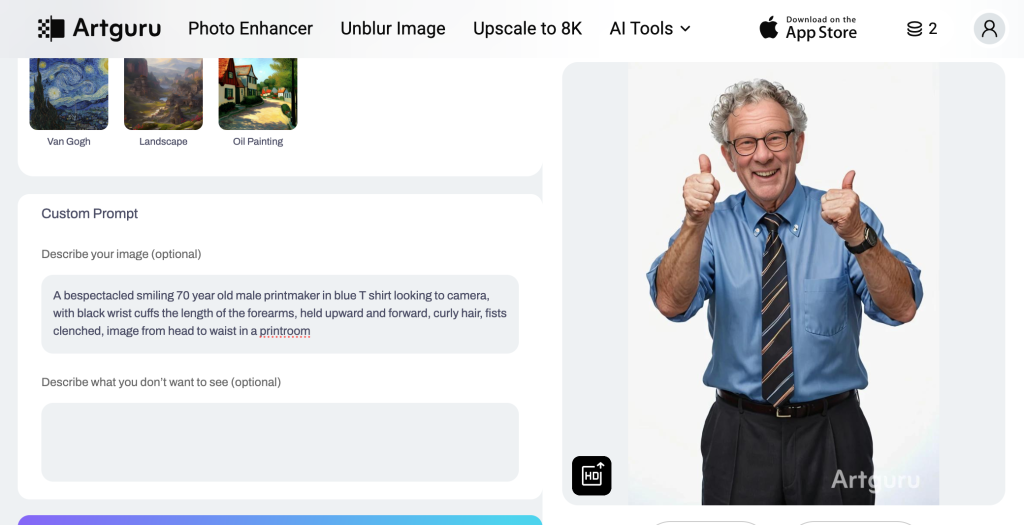Go to Unblur Image page

pos(392,29)
